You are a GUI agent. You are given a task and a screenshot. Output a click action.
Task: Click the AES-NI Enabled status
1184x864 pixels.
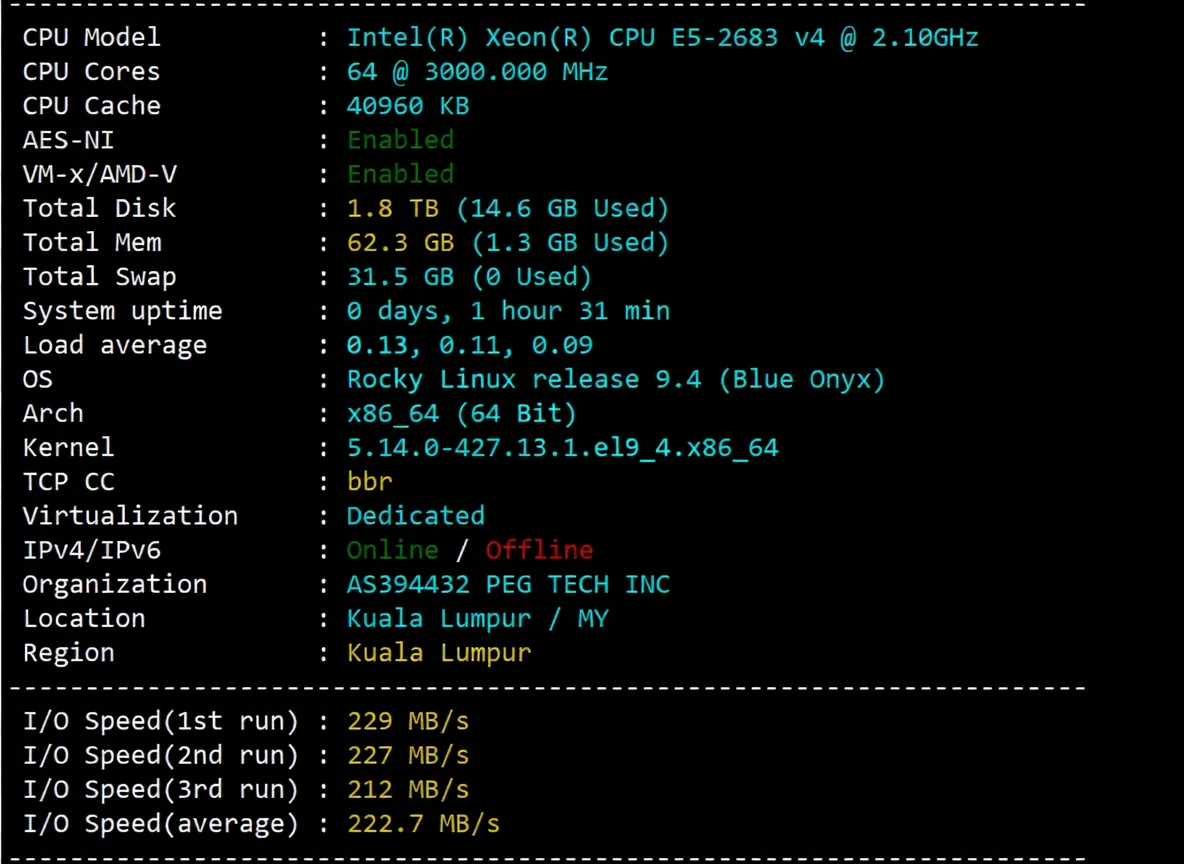(x=400, y=140)
